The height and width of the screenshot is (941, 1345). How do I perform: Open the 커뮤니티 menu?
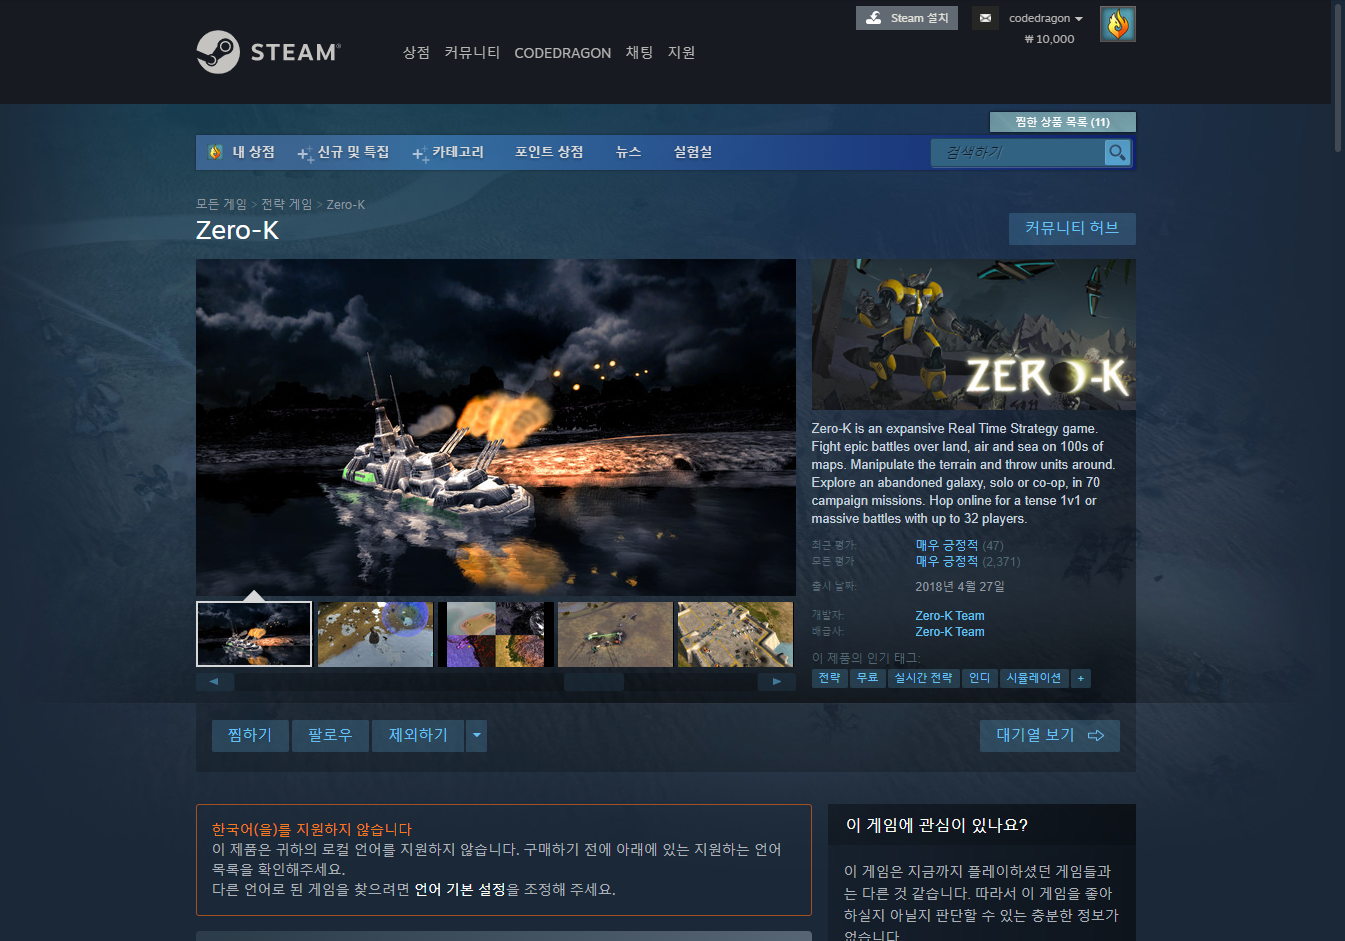pyautogui.click(x=472, y=52)
